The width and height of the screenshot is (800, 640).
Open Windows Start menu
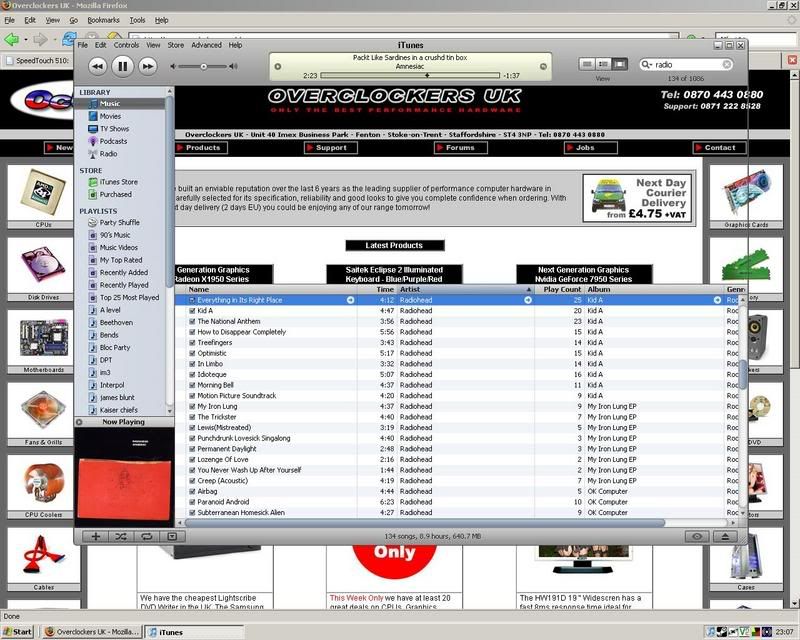18,632
